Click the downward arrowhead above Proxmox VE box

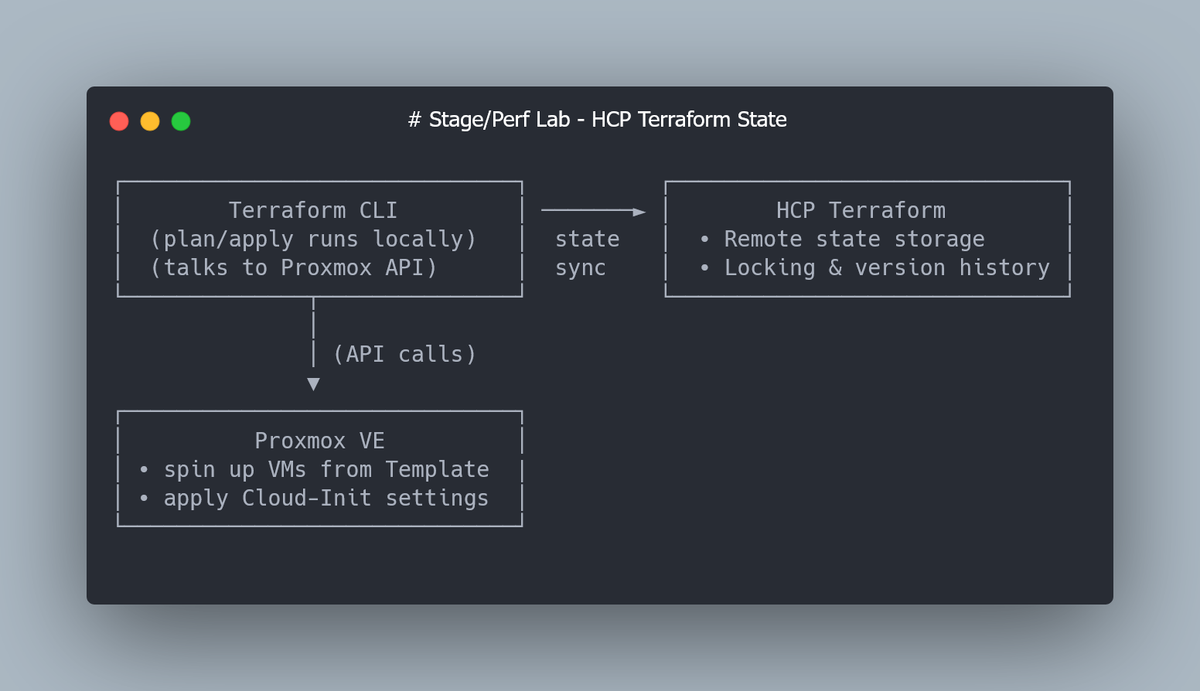[313, 384]
